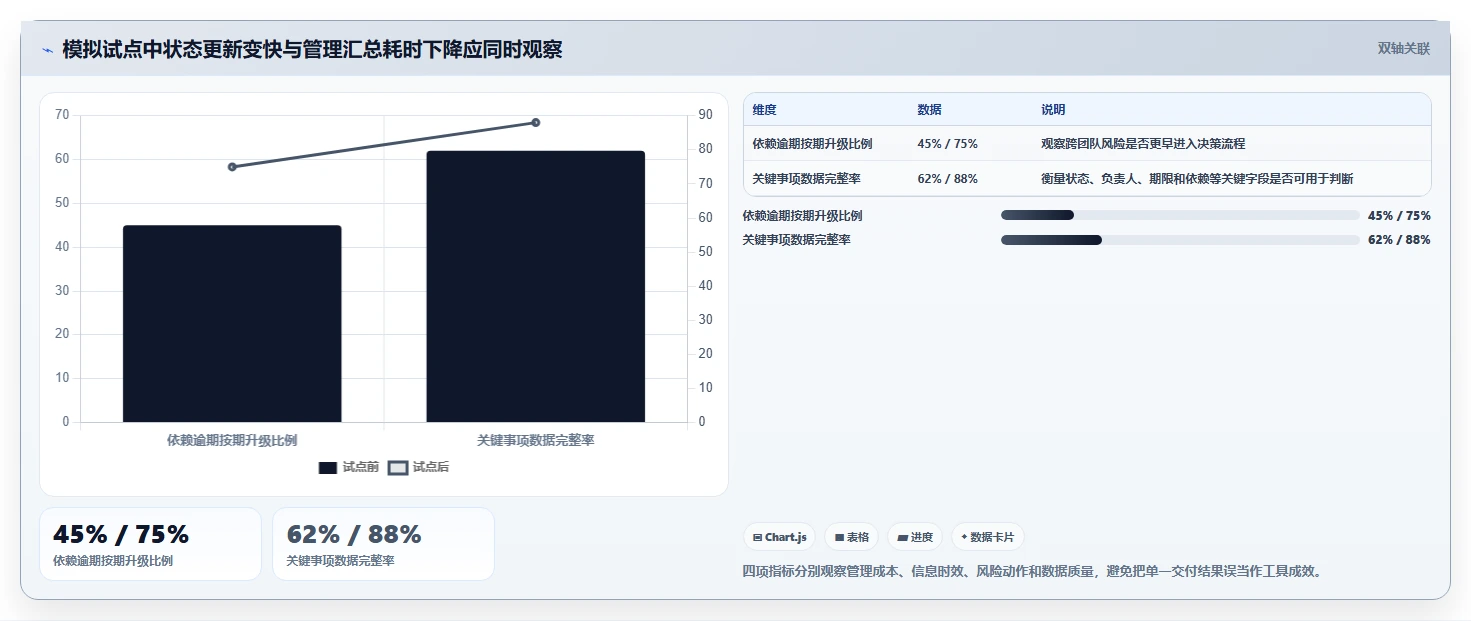Open the 62% / 88% stat card

click(383, 544)
